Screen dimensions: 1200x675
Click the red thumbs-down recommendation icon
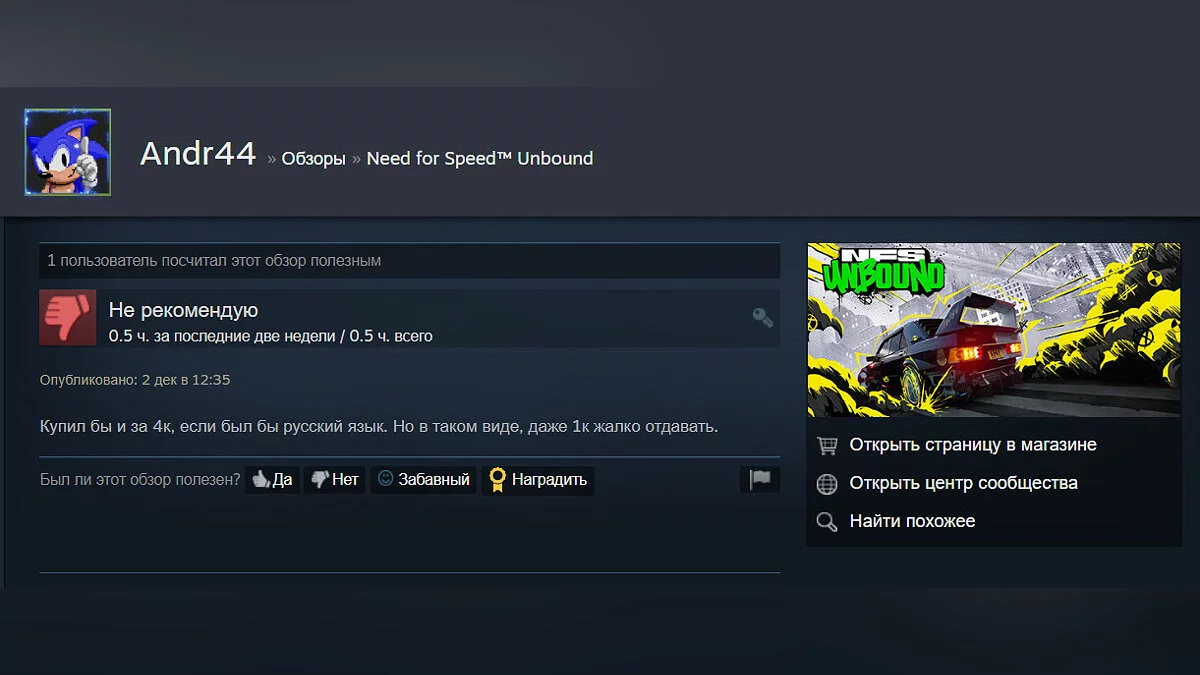pyautogui.click(x=68, y=318)
